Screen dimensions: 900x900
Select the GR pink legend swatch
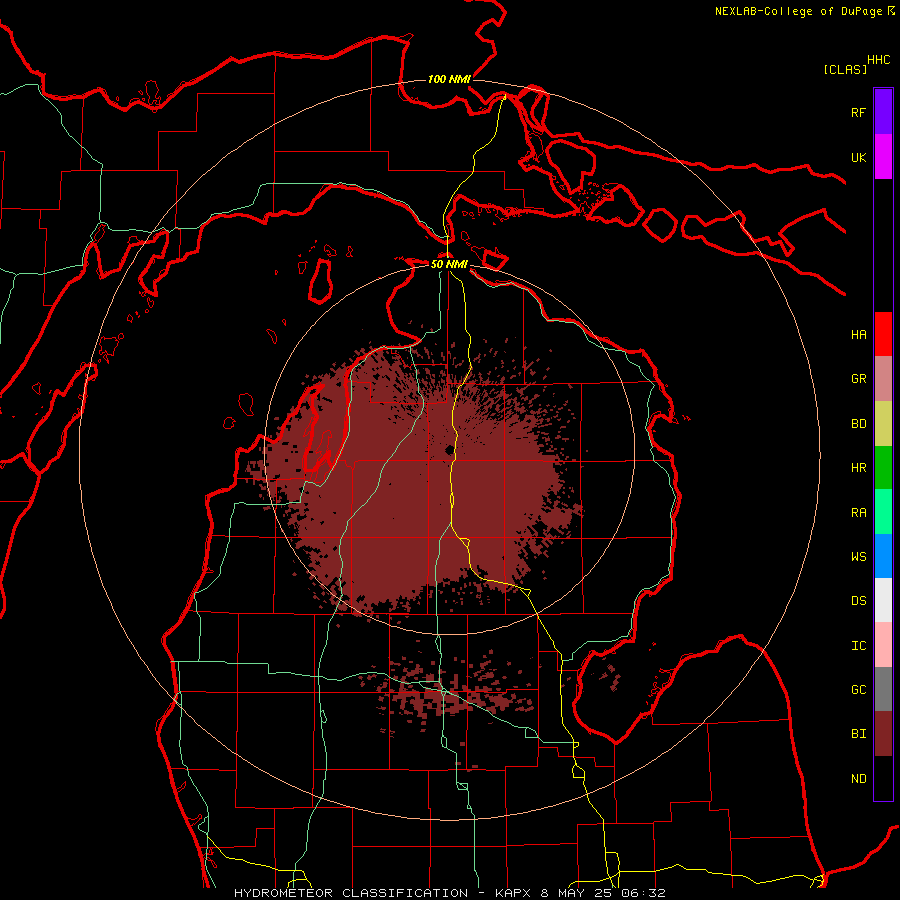pyautogui.click(x=883, y=379)
